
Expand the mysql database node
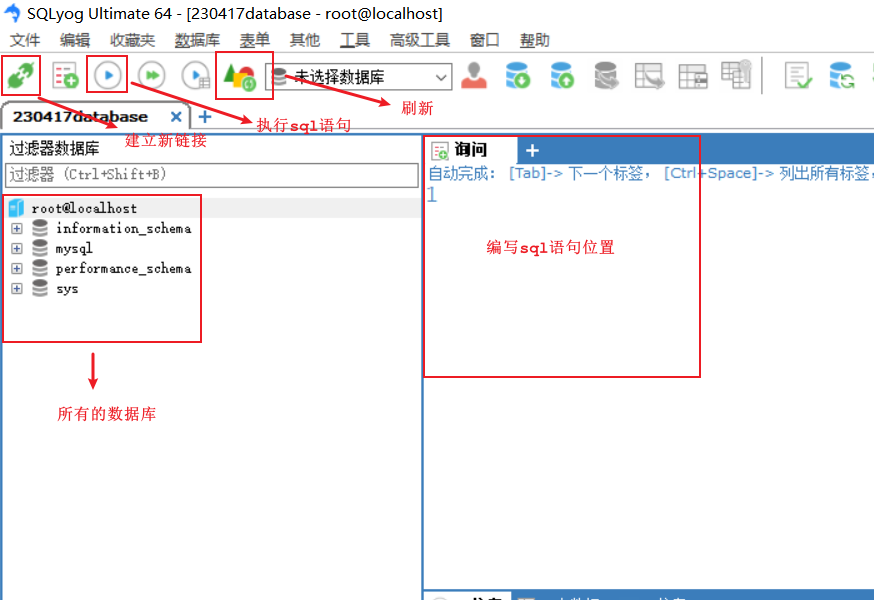pyautogui.click(x=17, y=249)
